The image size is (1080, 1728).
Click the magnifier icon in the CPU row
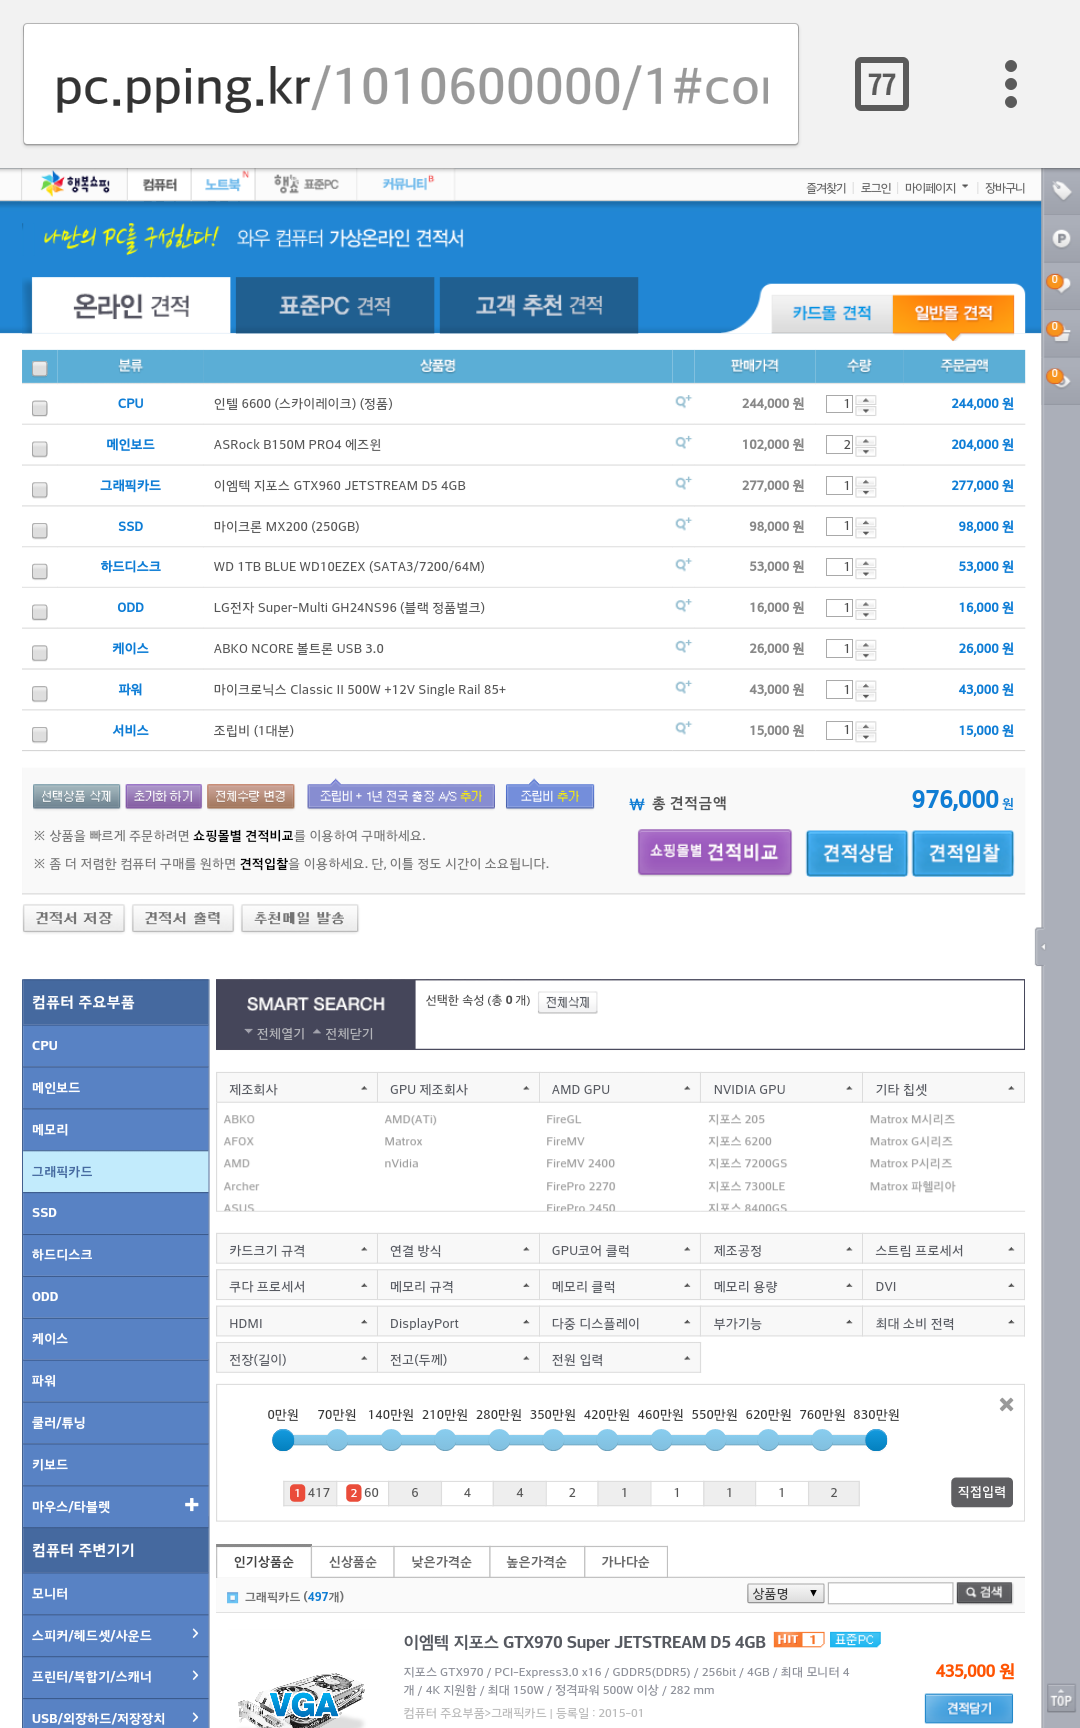coord(683,402)
